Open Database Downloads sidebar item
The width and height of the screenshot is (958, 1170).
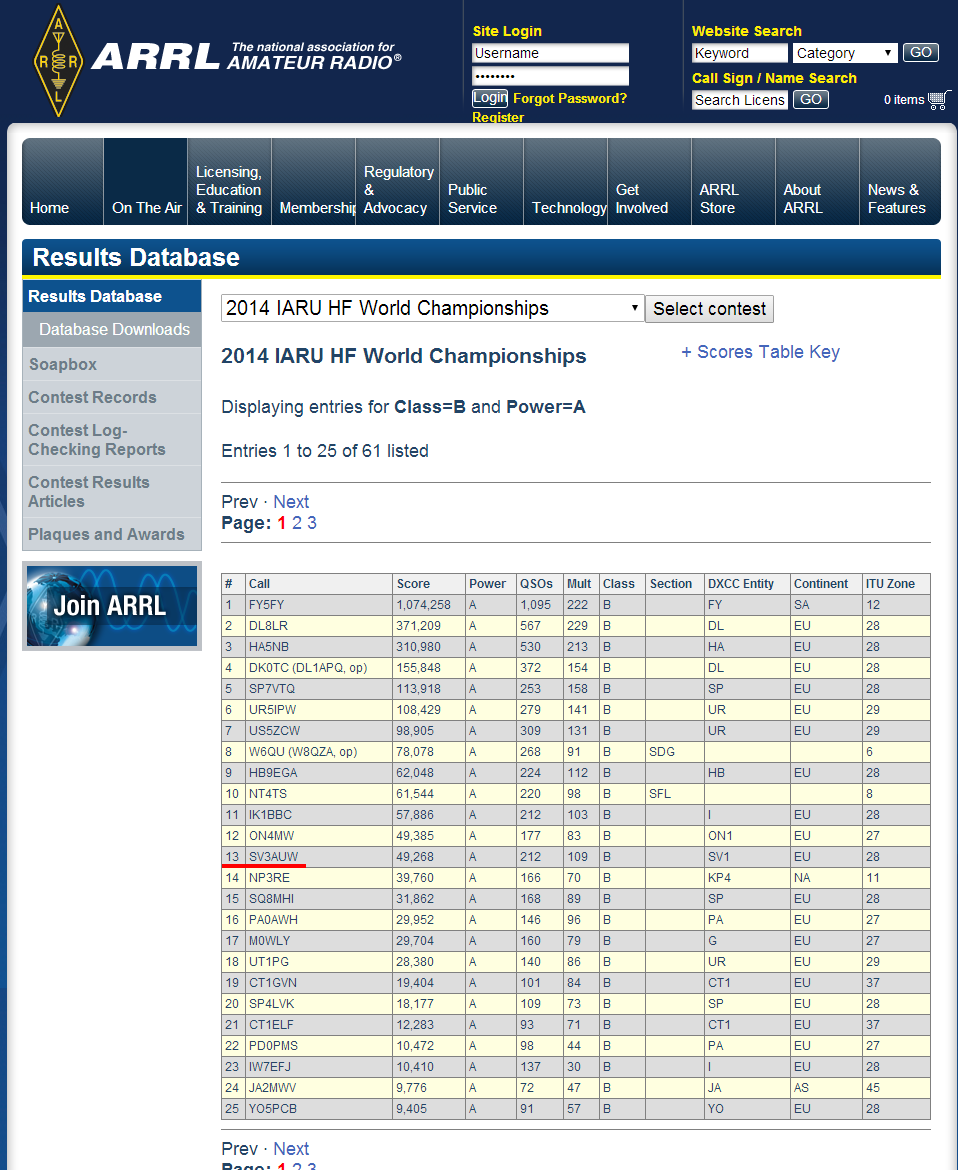[x=112, y=329]
